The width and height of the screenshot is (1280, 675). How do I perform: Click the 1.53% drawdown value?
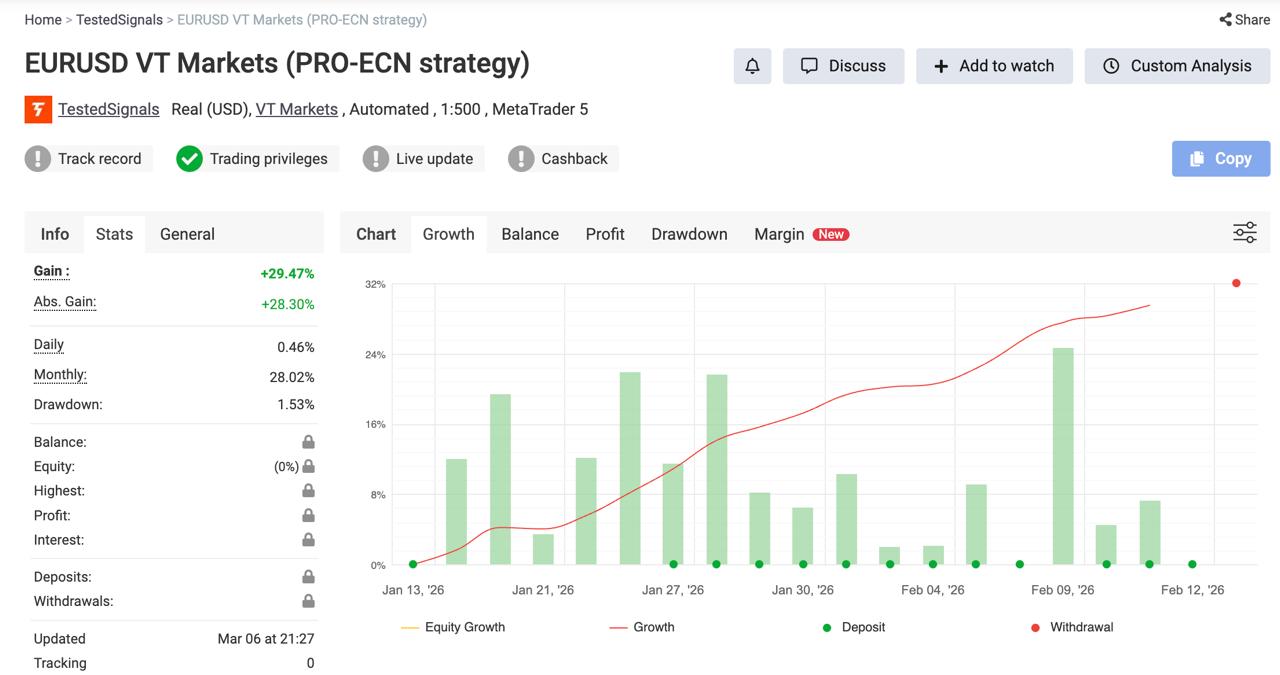click(x=296, y=404)
